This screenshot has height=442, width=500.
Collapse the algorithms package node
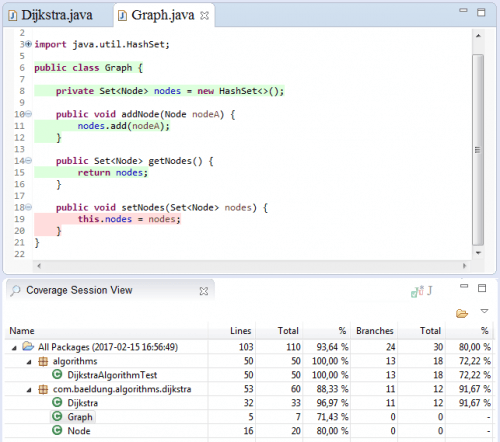pos(29,362)
